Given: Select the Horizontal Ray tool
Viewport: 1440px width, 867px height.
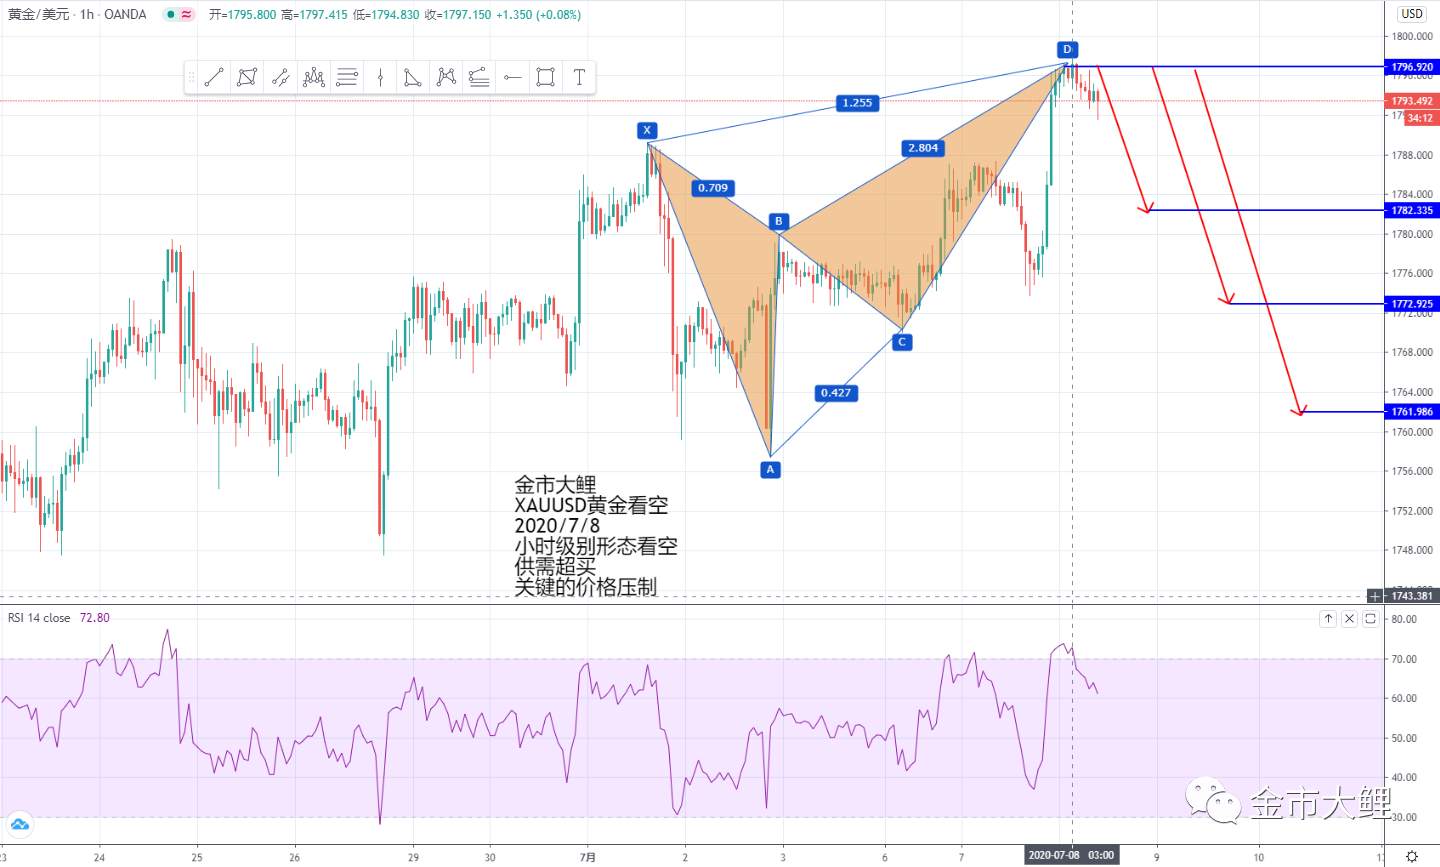Looking at the screenshot, I should (x=513, y=77).
